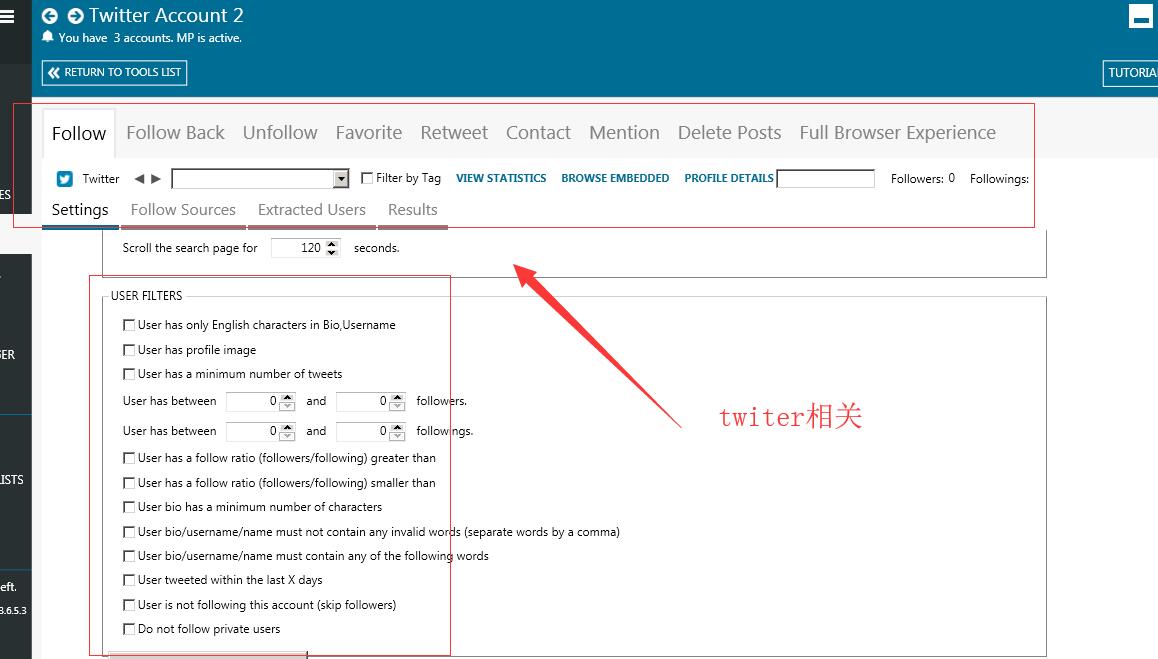This screenshot has width=1158, height=659.
Task: Open the VIEW STATISTICS link
Action: 501,178
